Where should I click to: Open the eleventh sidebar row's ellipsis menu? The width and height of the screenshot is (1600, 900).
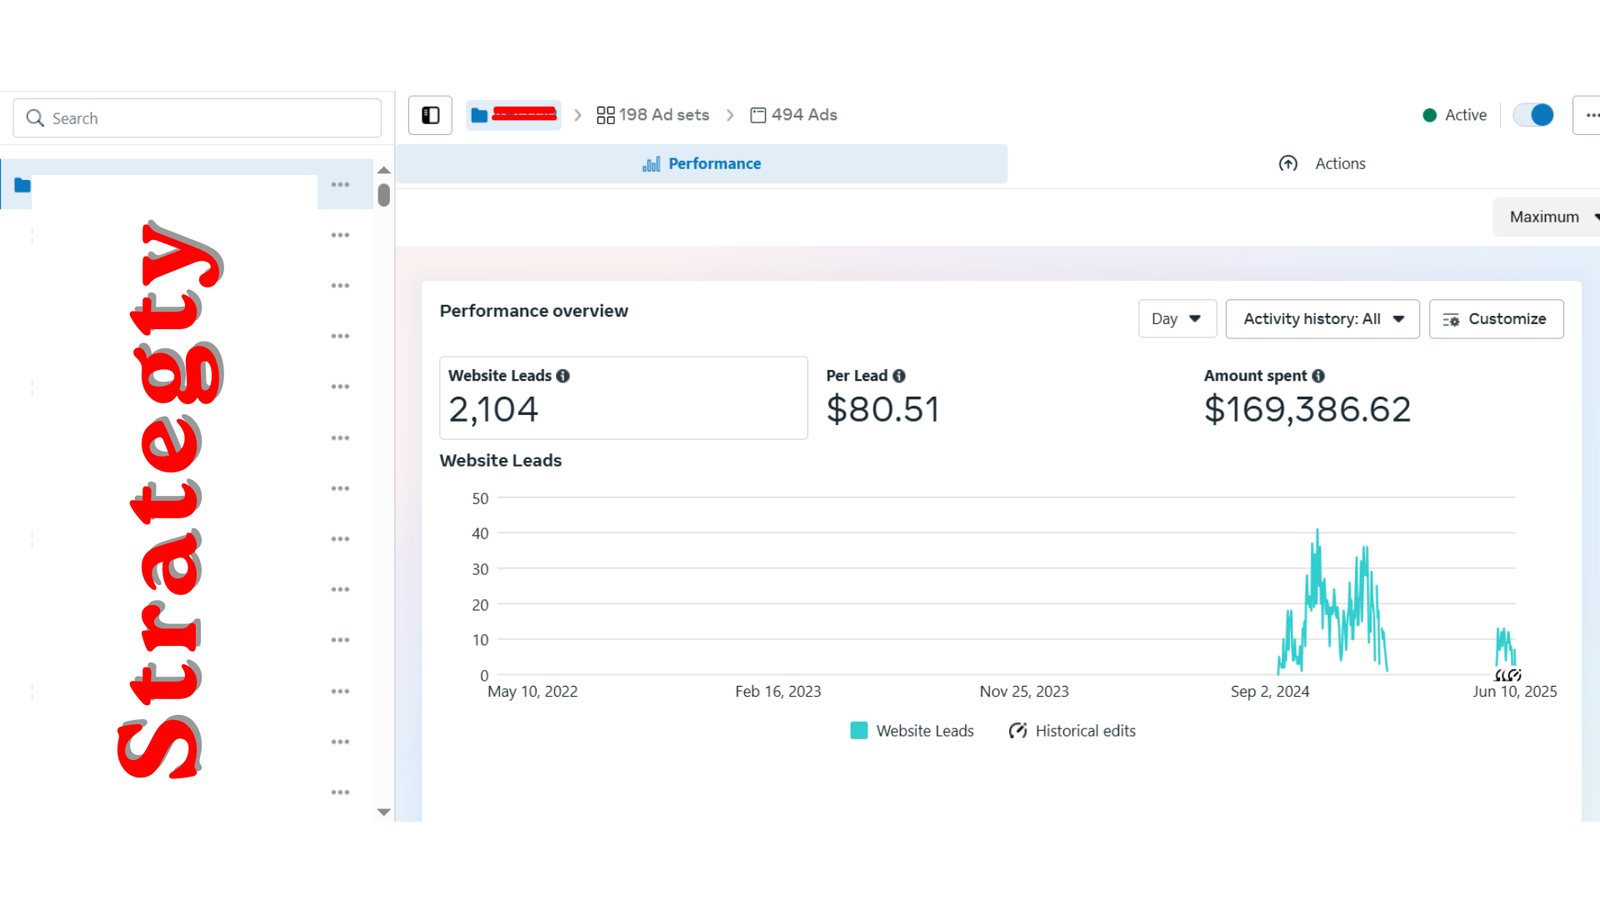pos(340,691)
